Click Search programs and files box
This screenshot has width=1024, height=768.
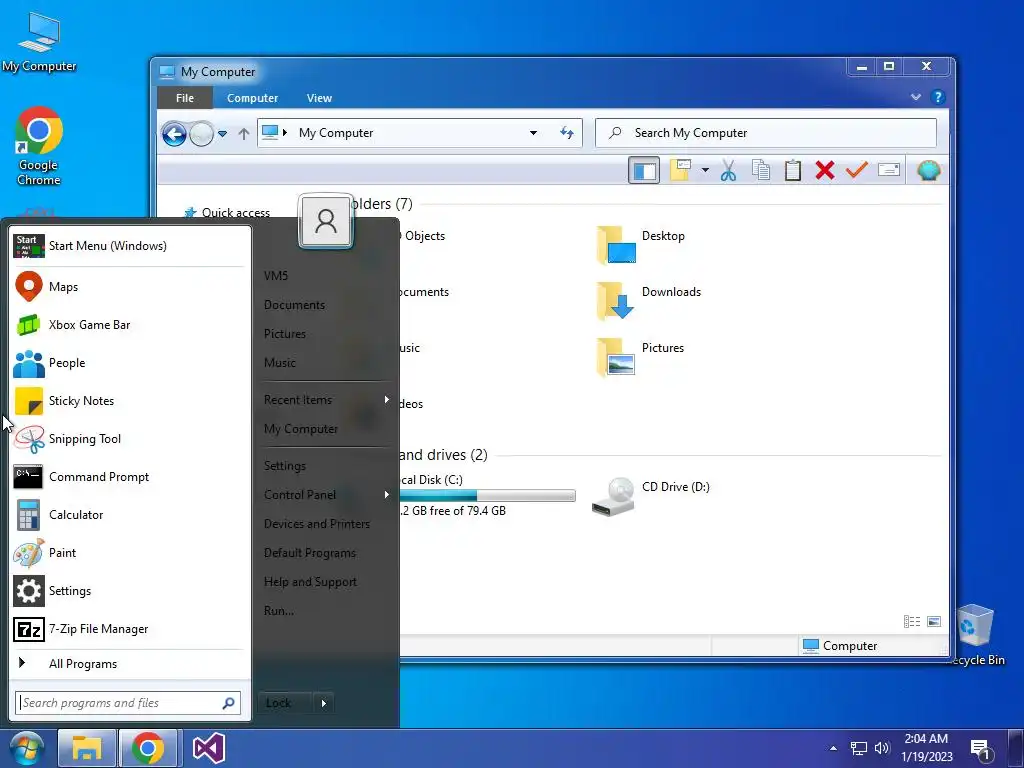[128, 703]
